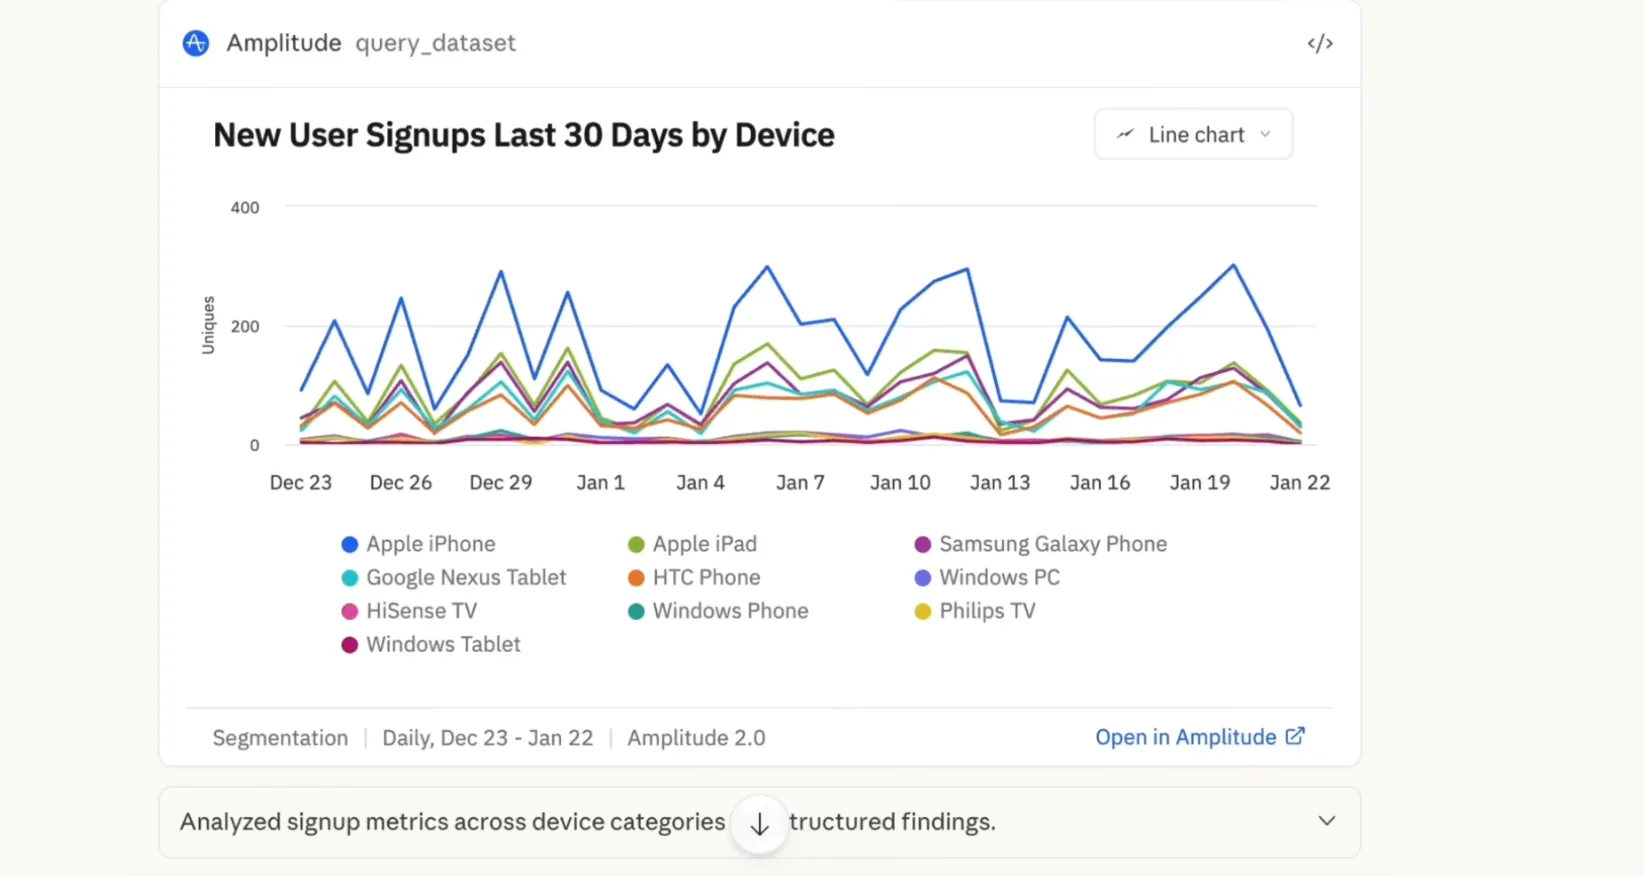Image resolution: width=1644 pixels, height=876 pixels.
Task: Click the Jan 16 x-axis label
Action: 1100,482
